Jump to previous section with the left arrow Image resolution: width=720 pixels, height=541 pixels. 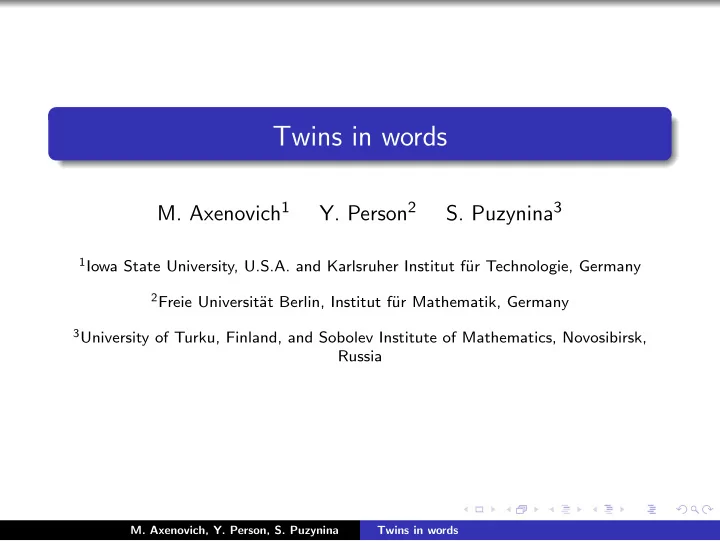click(x=595, y=509)
